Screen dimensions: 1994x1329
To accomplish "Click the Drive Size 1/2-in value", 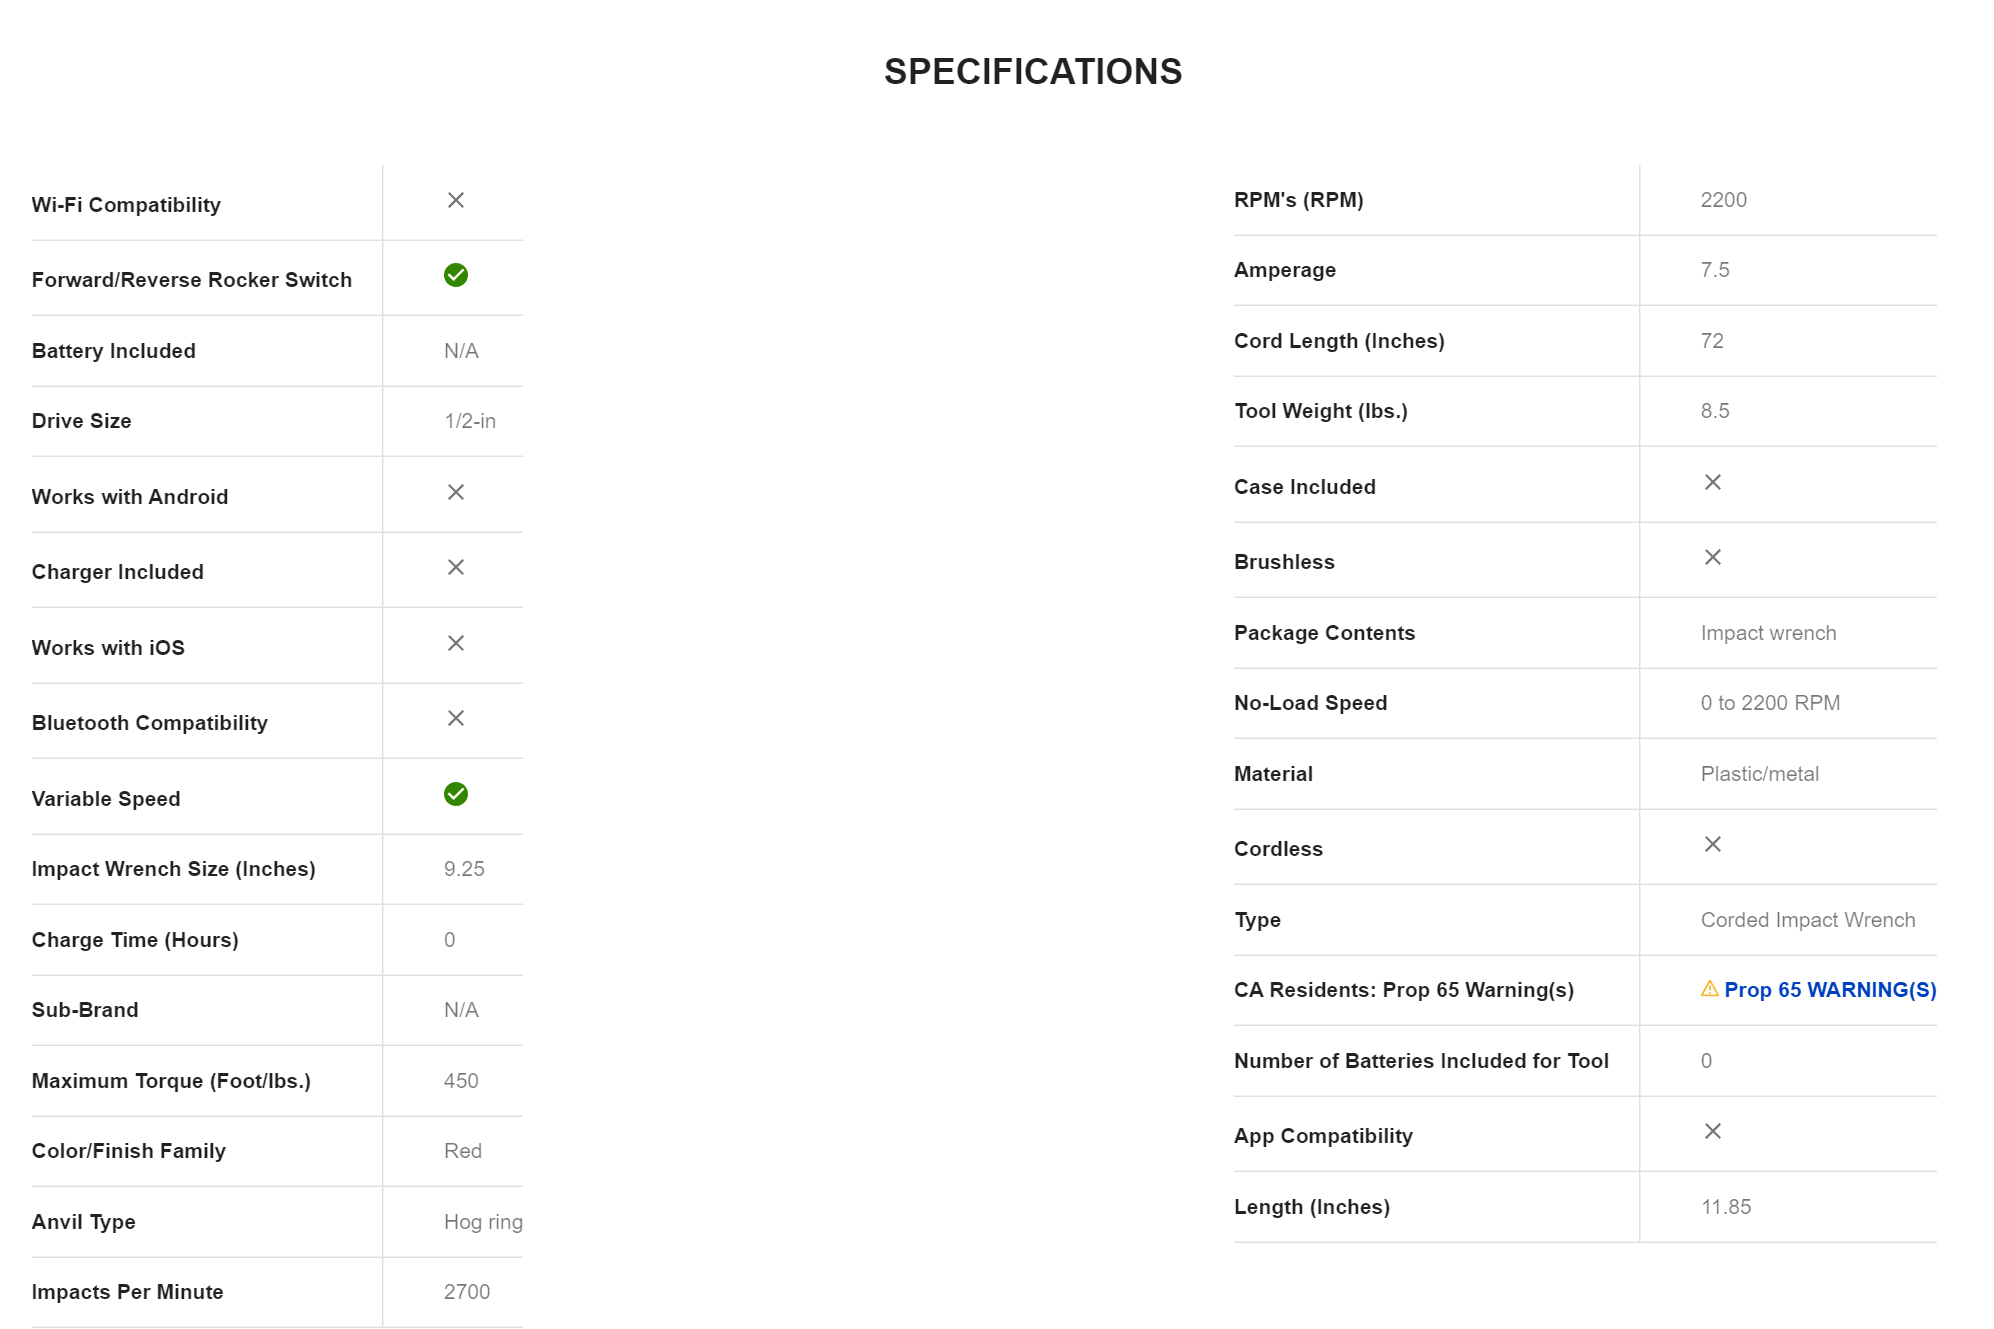I will (x=469, y=421).
